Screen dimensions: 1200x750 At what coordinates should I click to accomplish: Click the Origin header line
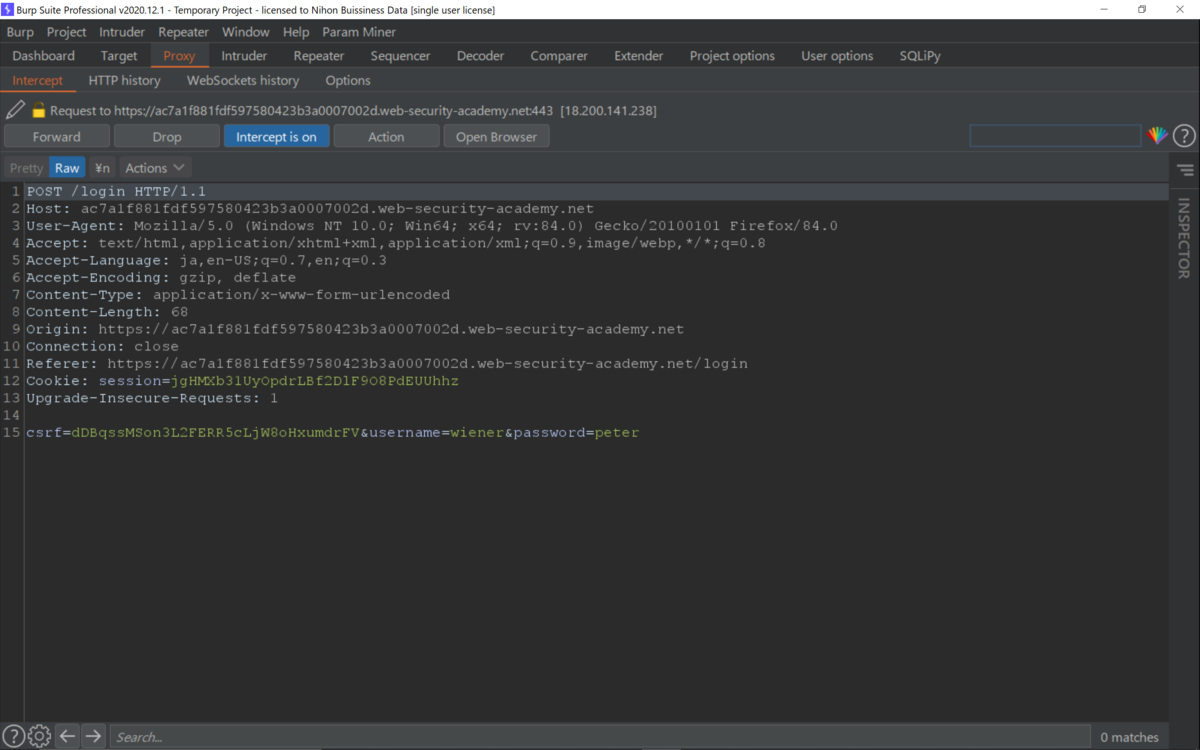(355, 329)
